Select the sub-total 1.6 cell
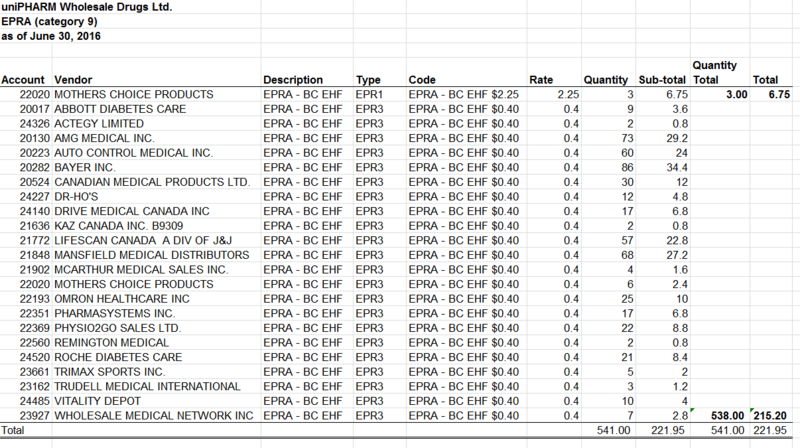800x448 pixels. (680, 270)
